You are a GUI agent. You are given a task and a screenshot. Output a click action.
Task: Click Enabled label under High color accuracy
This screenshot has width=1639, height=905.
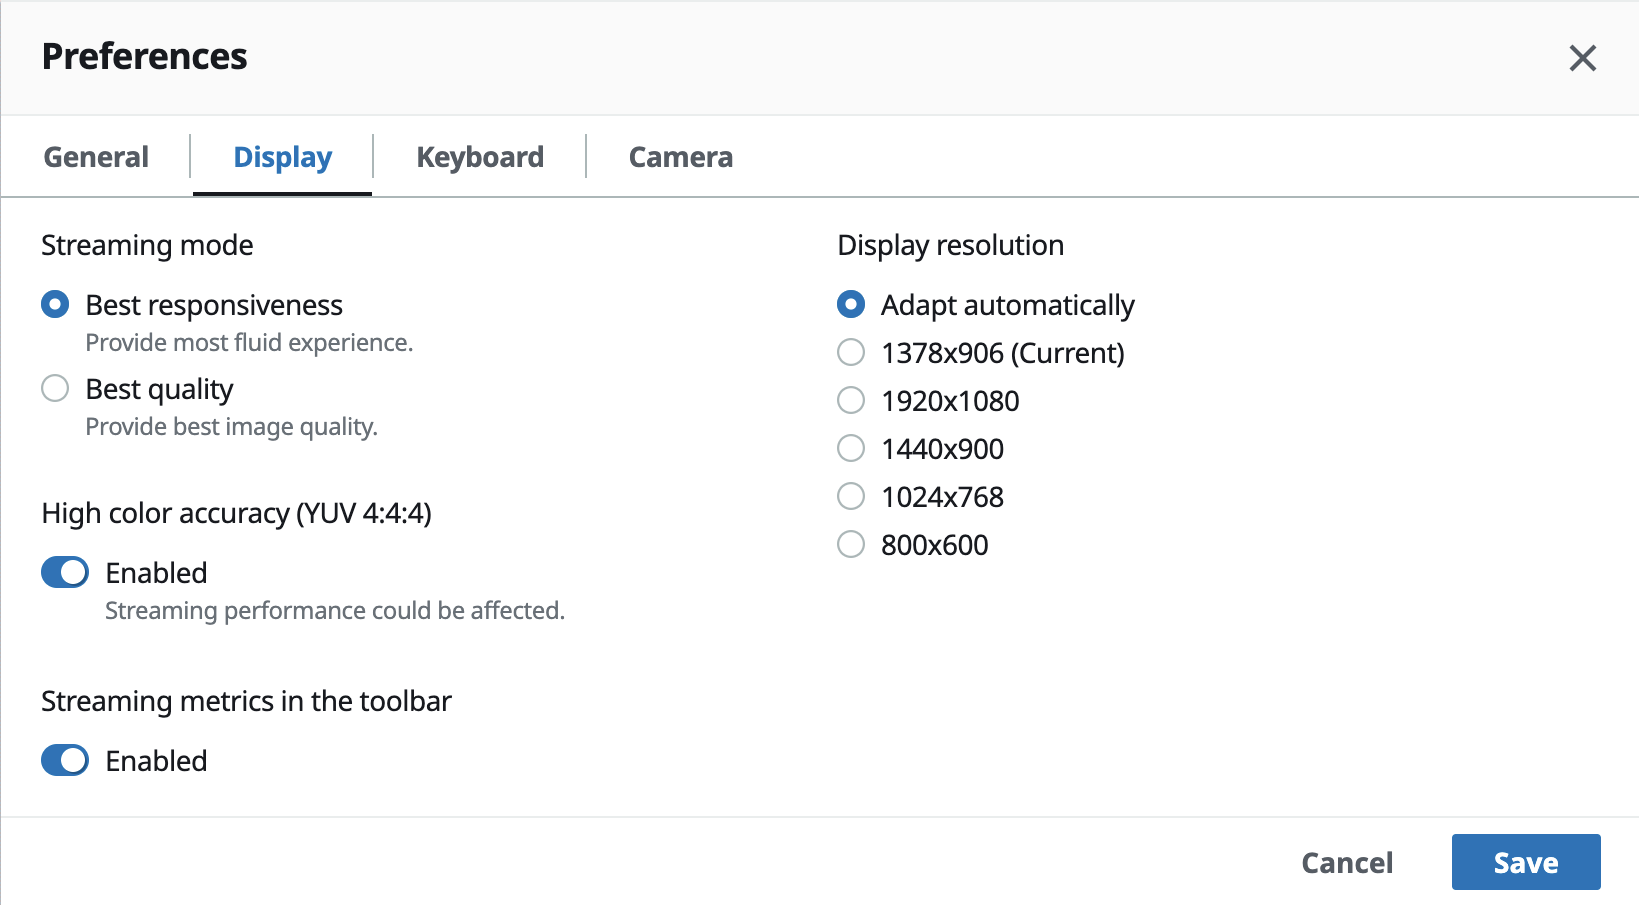pos(156,573)
